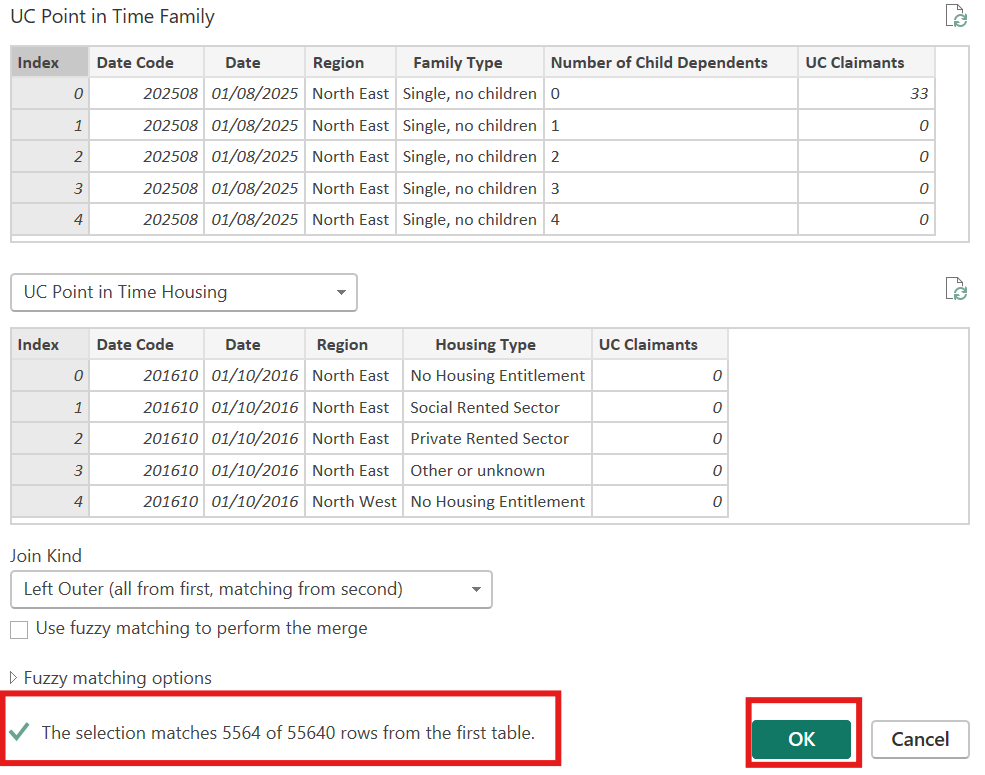The width and height of the screenshot is (985, 775).
Task: Click refresh preview icon for UC Point in Time Housing table
Action: coord(956,289)
